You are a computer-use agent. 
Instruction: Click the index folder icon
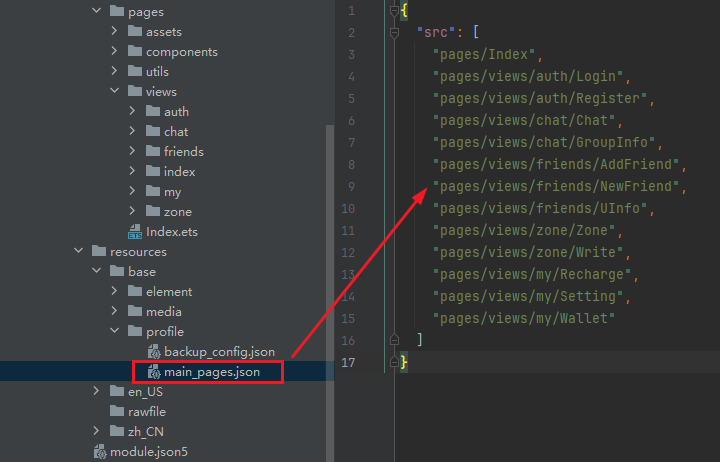tap(153, 171)
